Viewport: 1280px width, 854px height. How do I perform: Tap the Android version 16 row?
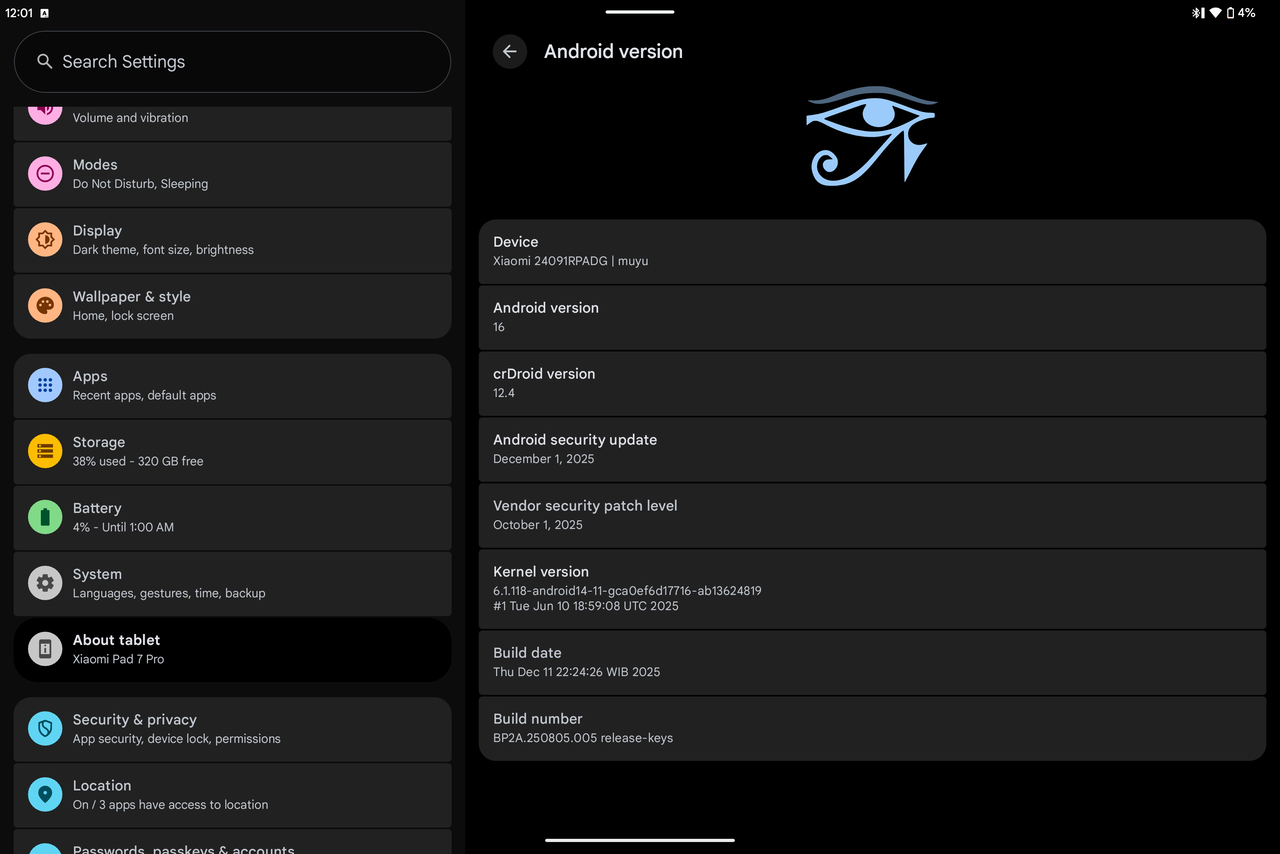pyautogui.click(x=872, y=317)
